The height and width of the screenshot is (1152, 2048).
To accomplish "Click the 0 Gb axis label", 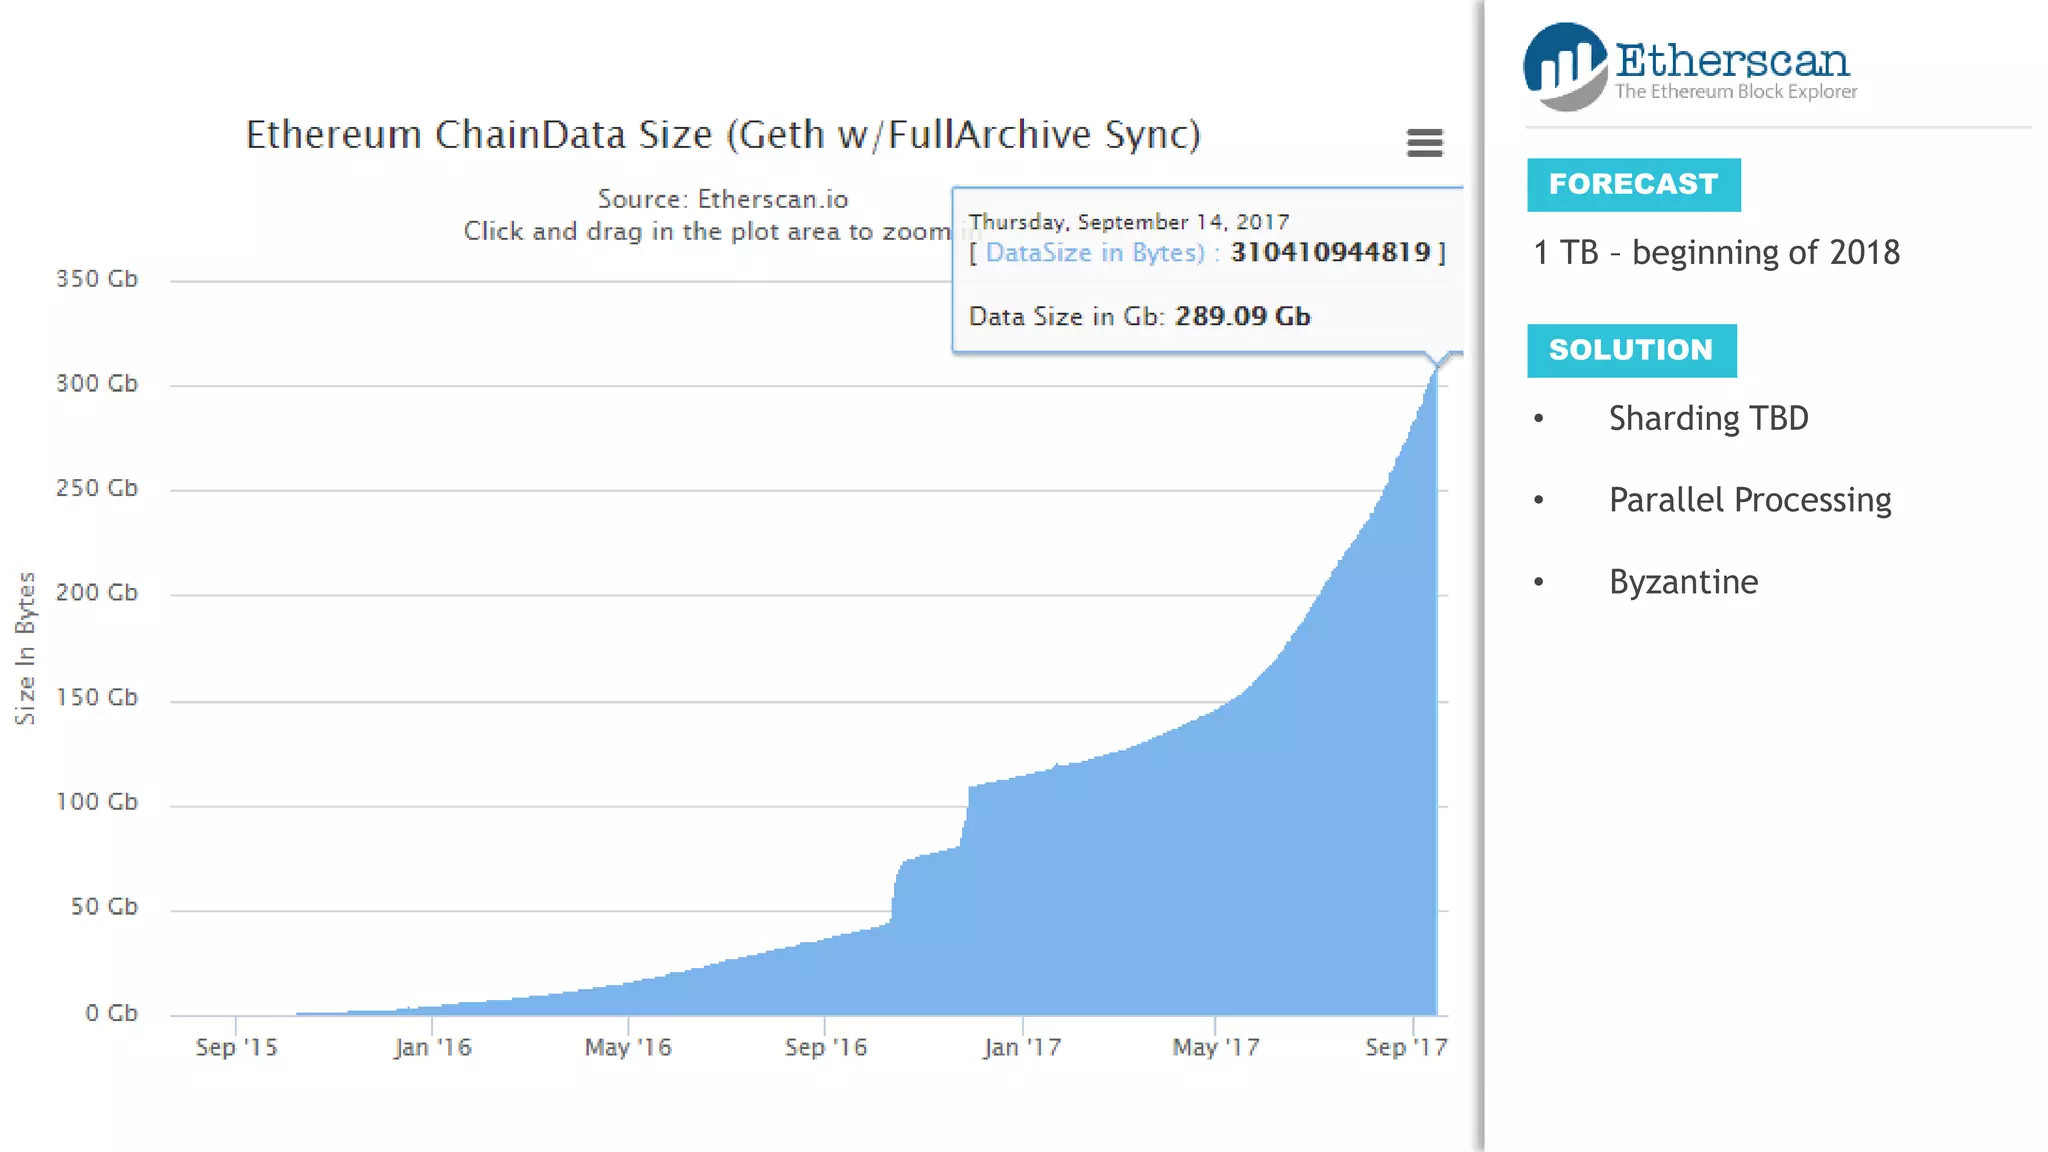I will [x=111, y=1013].
